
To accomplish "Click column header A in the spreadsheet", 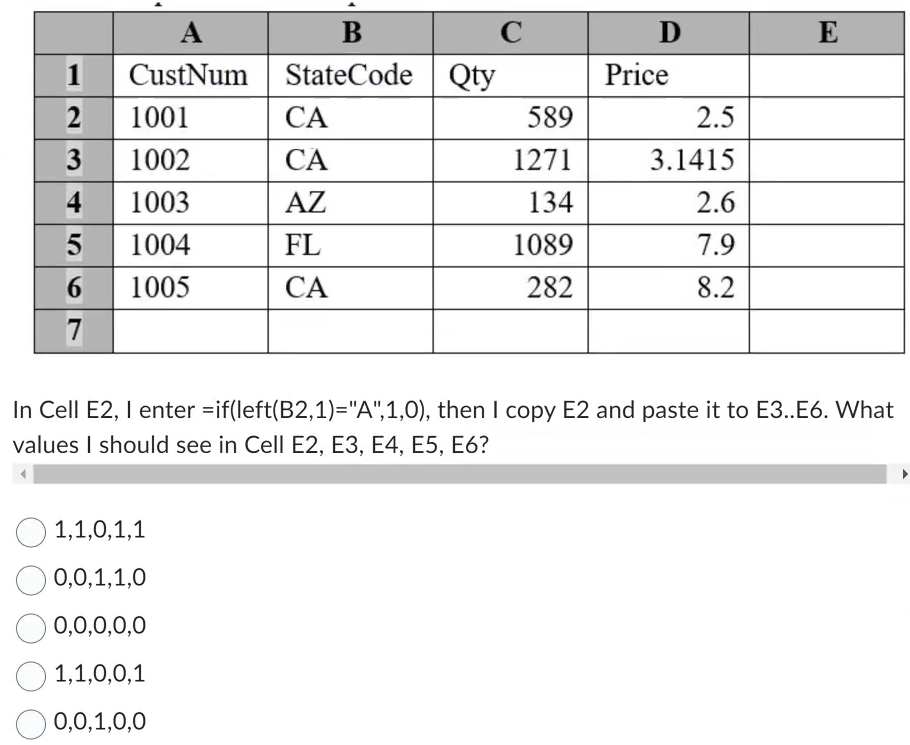I will (x=191, y=32).
